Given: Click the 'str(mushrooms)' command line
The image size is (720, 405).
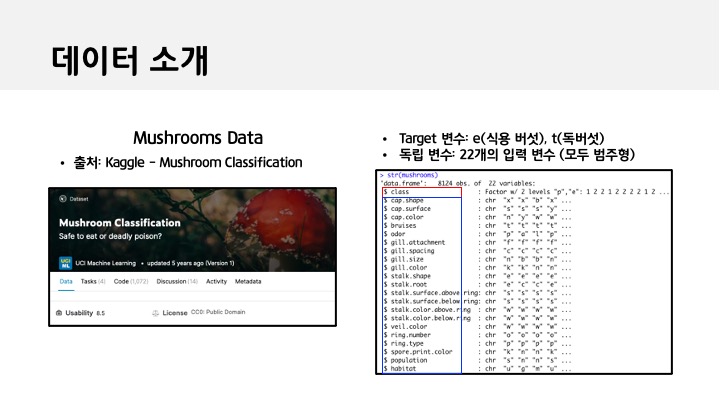Looking at the screenshot, I should click(x=409, y=175).
